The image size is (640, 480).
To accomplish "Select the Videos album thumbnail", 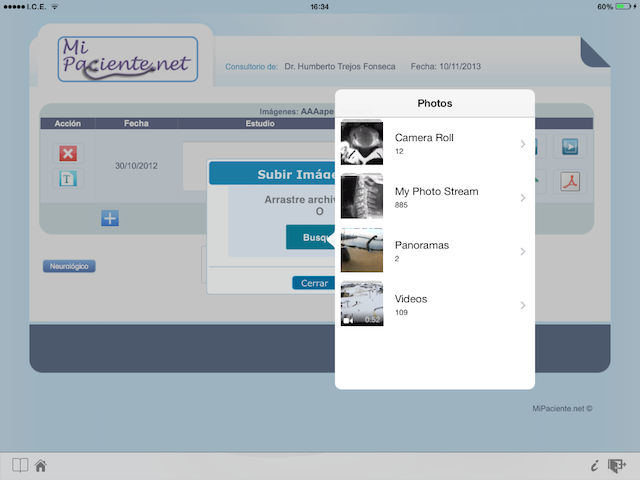I will [361, 304].
